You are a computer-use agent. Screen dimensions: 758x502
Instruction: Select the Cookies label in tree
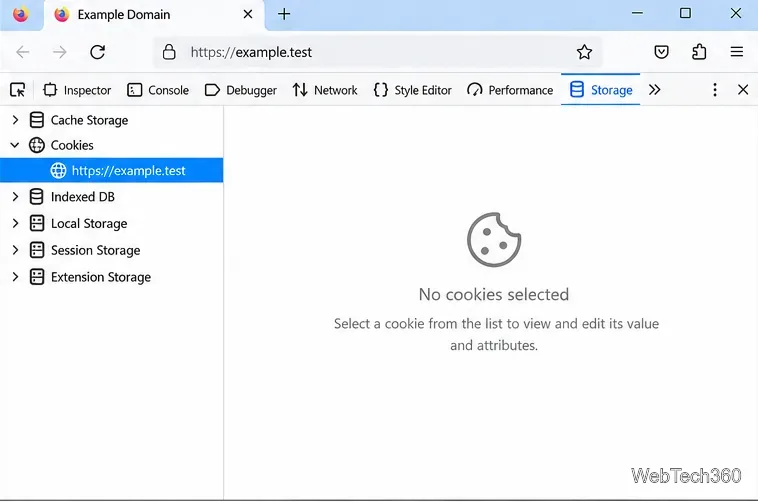point(72,145)
